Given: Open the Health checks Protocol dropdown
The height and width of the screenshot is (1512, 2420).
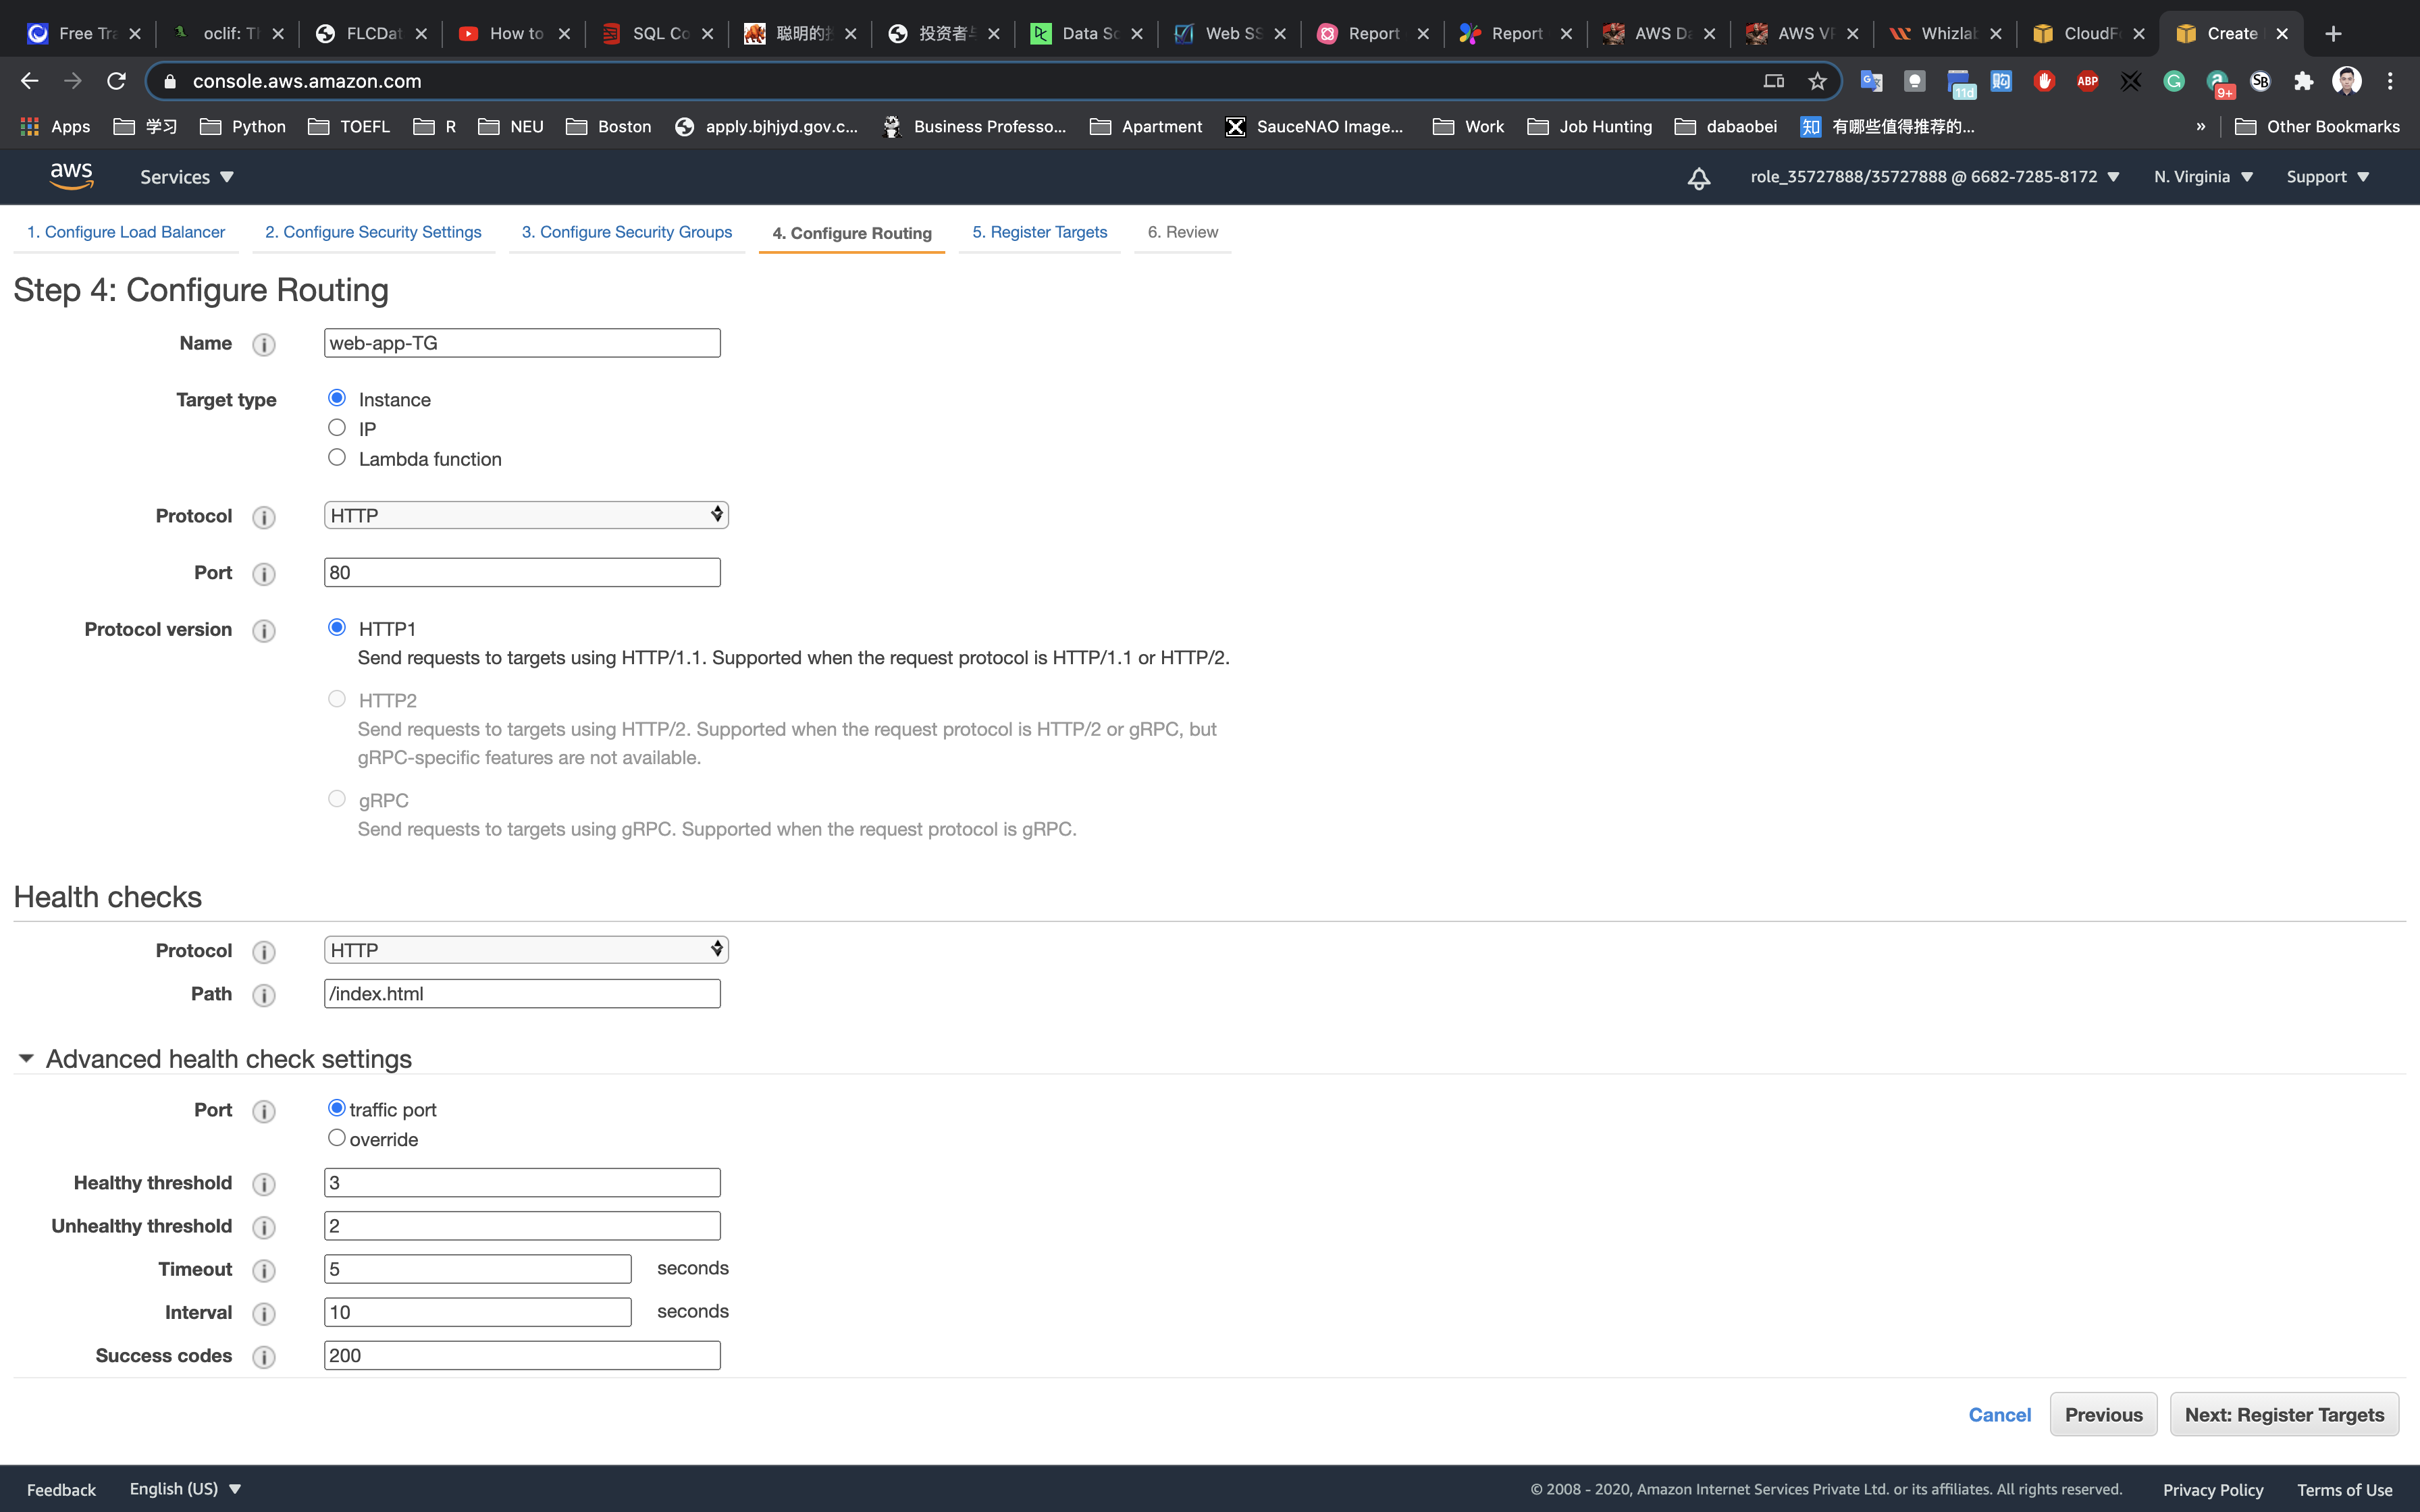Looking at the screenshot, I should point(526,950).
